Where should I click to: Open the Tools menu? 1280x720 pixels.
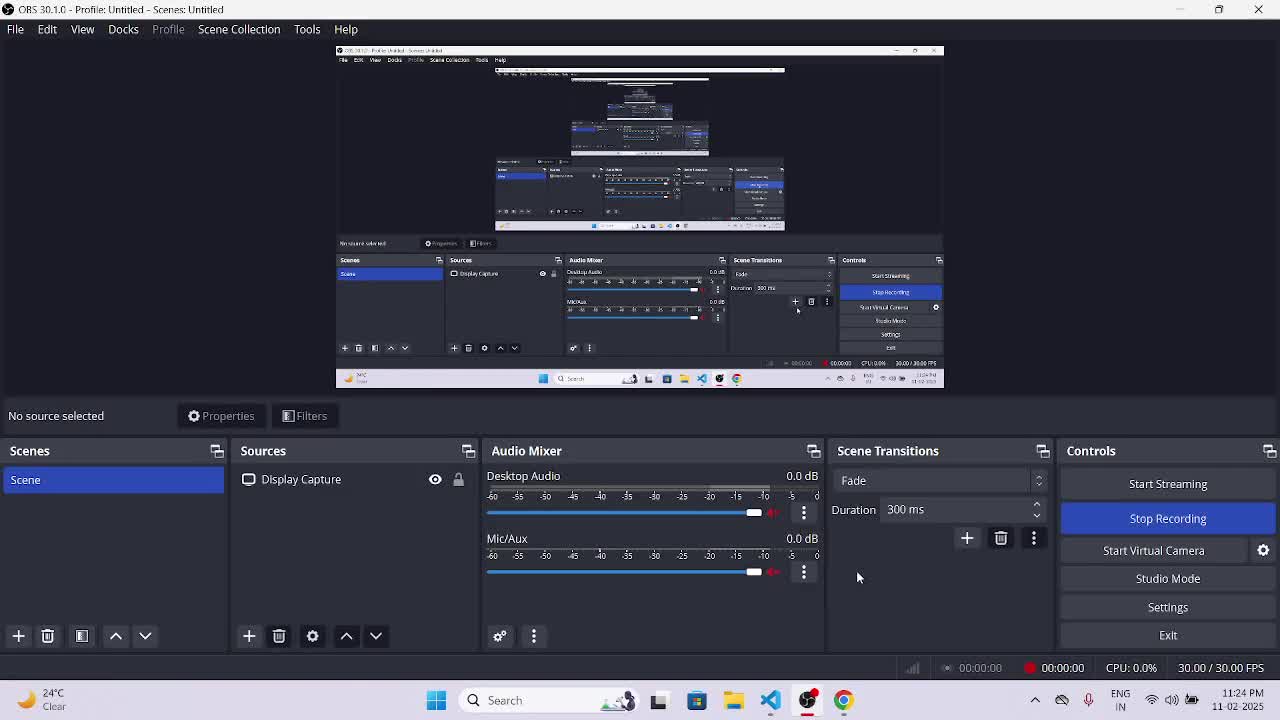pyautogui.click(x=307, y=29)
